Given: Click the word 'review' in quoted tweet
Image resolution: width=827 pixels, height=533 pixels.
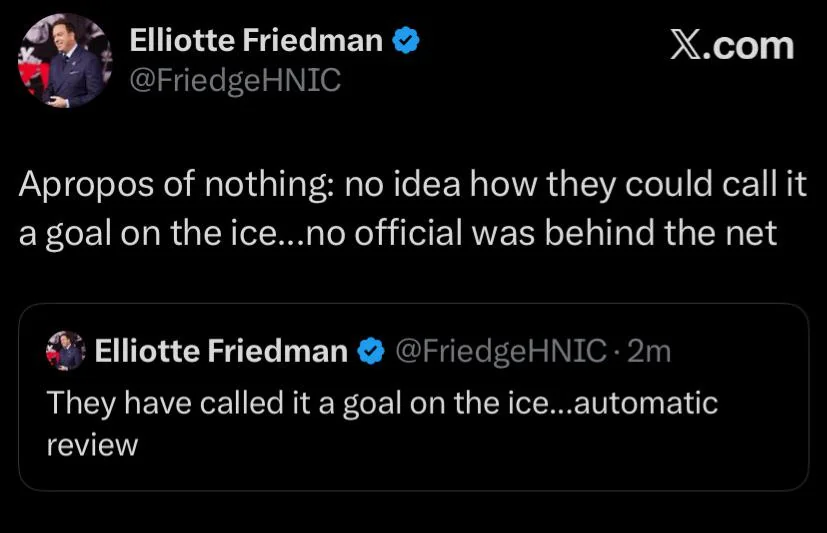Looking at the screenshot, I should pos(92,444).
